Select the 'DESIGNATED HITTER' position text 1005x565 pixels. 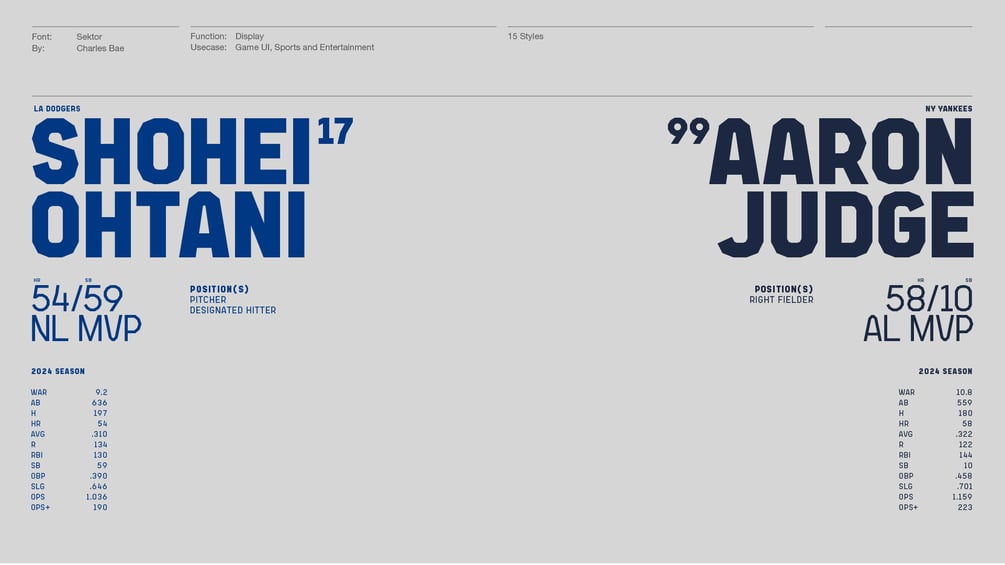tap(233, 310)
